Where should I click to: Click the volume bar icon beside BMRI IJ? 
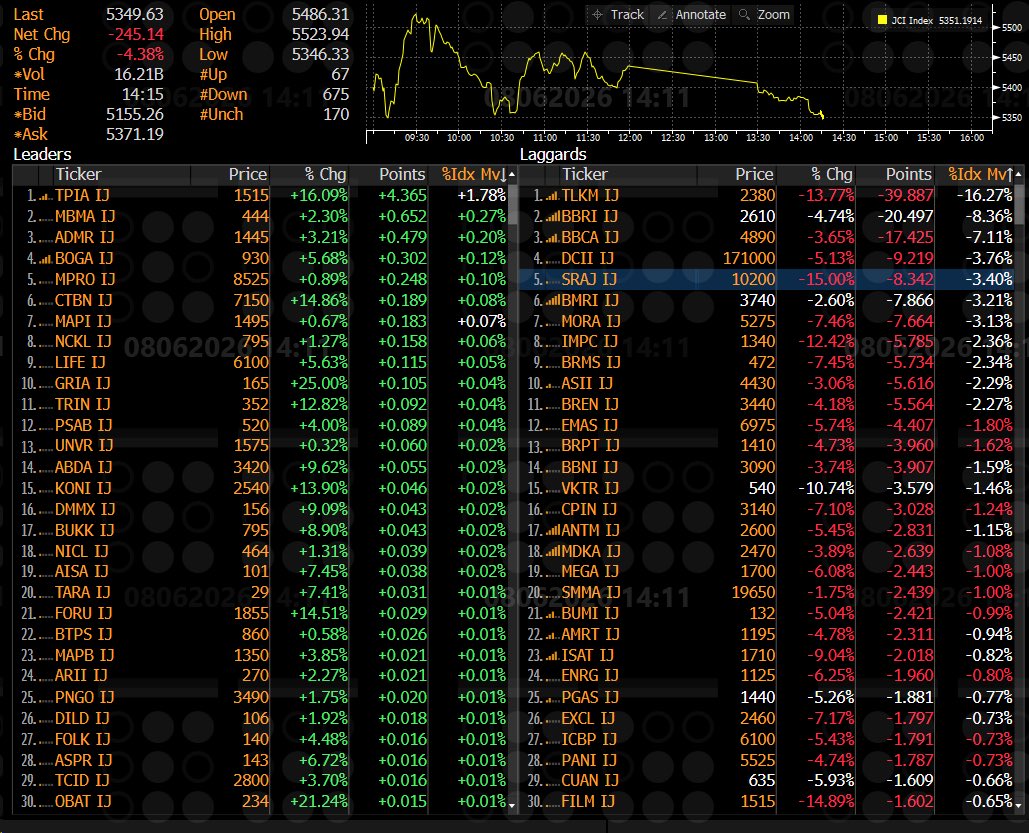[x=552, y=301]
